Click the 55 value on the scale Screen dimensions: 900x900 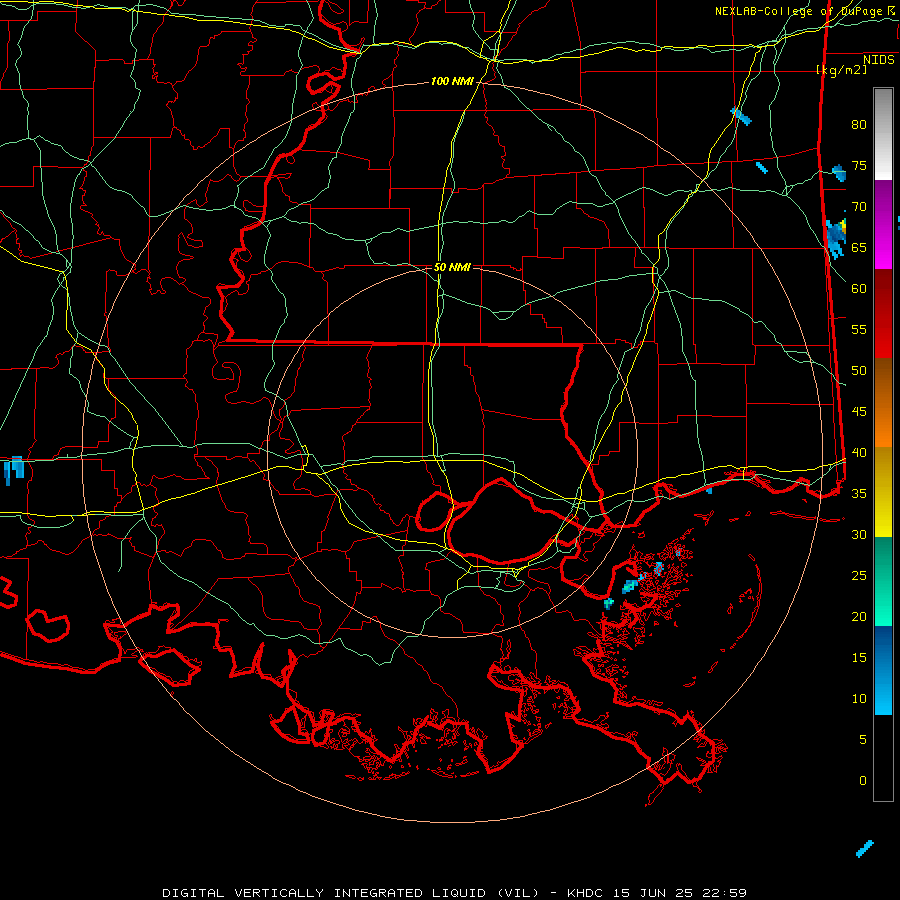[x=859, y=329]
